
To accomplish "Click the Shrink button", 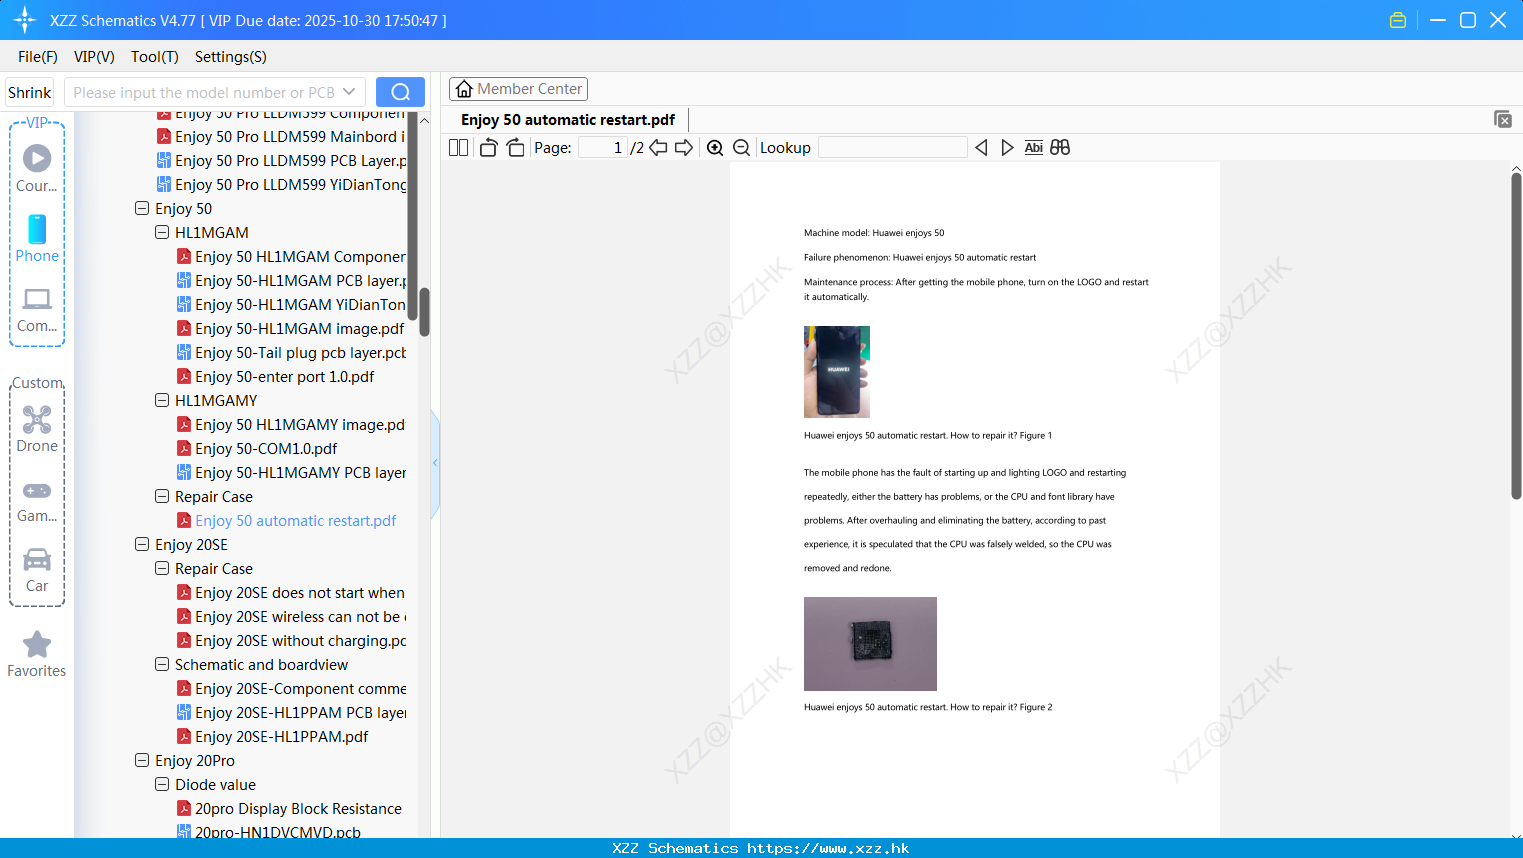I will (x=29, y=92).
